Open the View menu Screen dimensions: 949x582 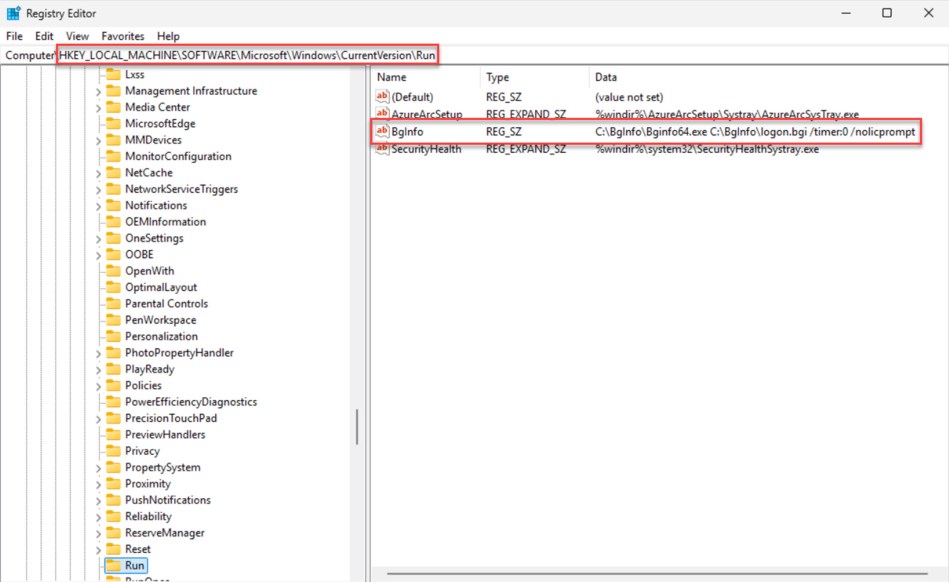tap(77, 36)
